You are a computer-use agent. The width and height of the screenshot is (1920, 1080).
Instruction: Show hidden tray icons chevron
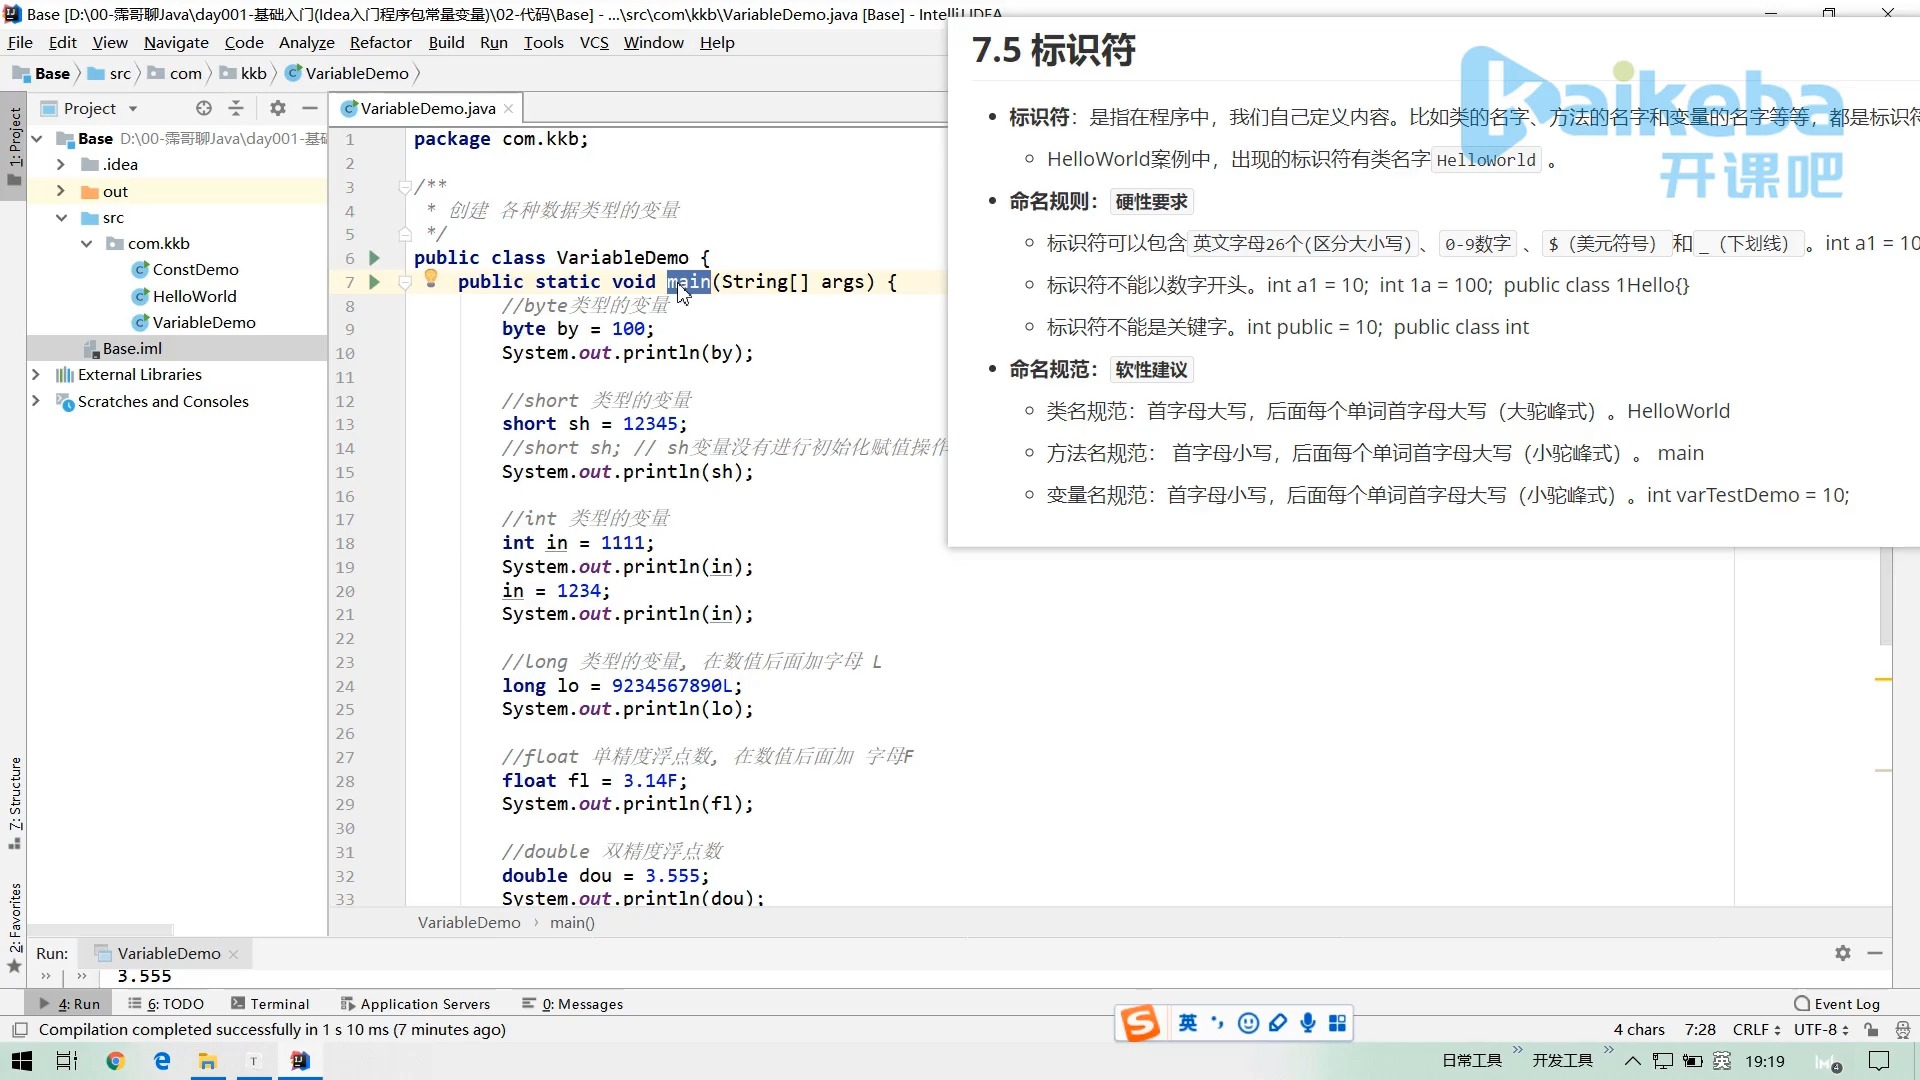[x=1632, y=1061]
